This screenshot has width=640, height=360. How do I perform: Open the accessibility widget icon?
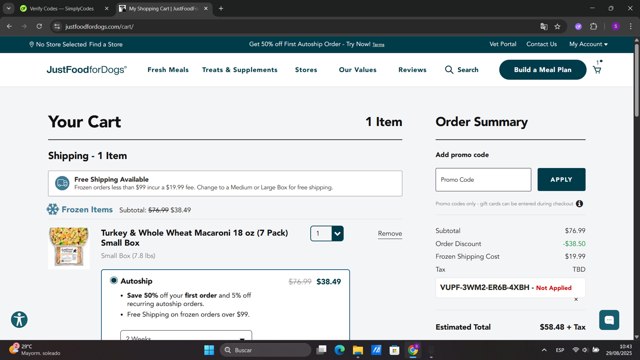click(x=19, y=319)
